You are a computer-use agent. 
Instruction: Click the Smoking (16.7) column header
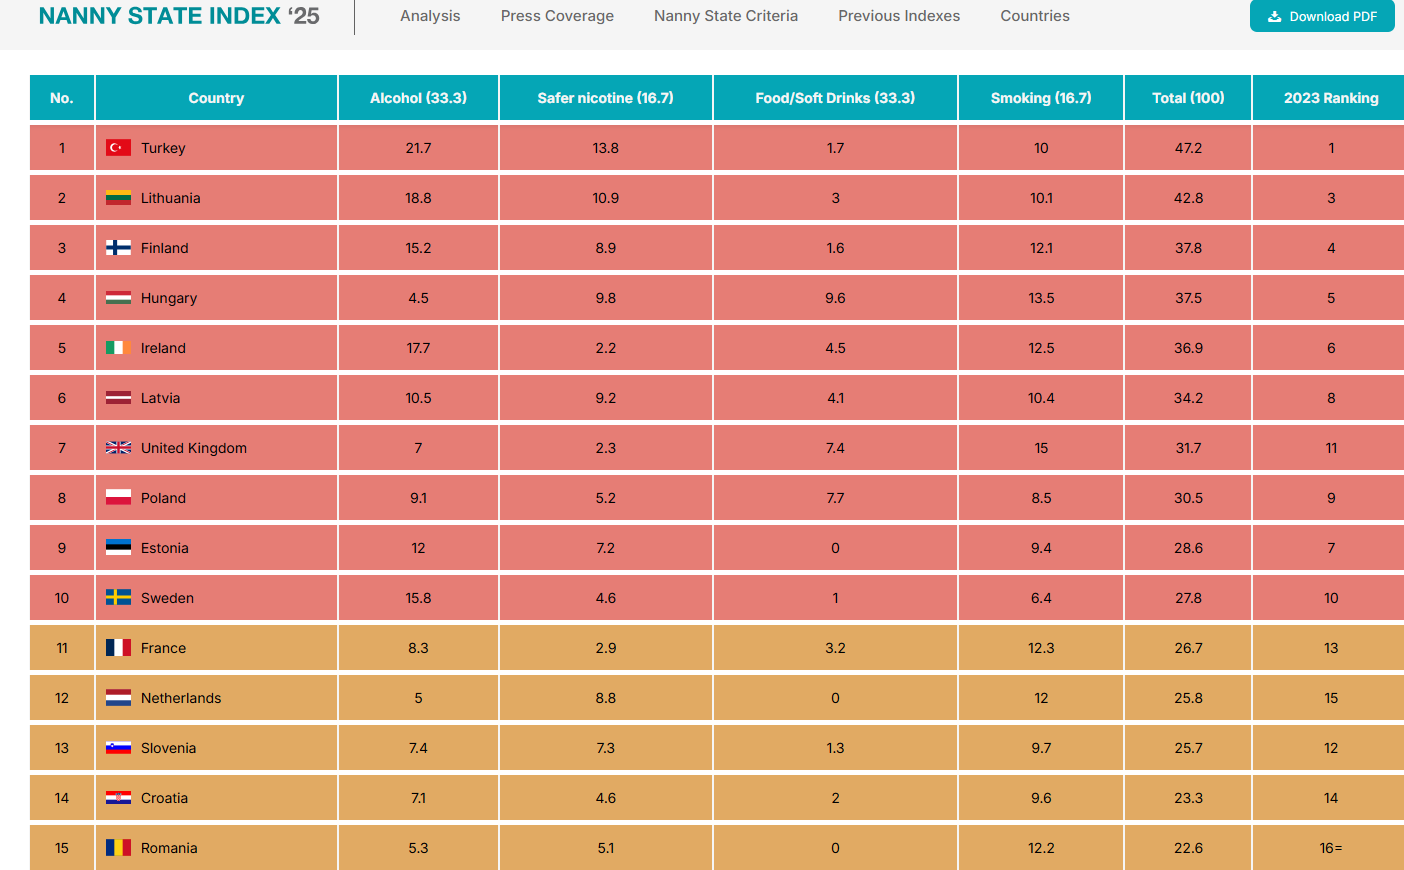pyautogui.click(x=1041, y=98)
